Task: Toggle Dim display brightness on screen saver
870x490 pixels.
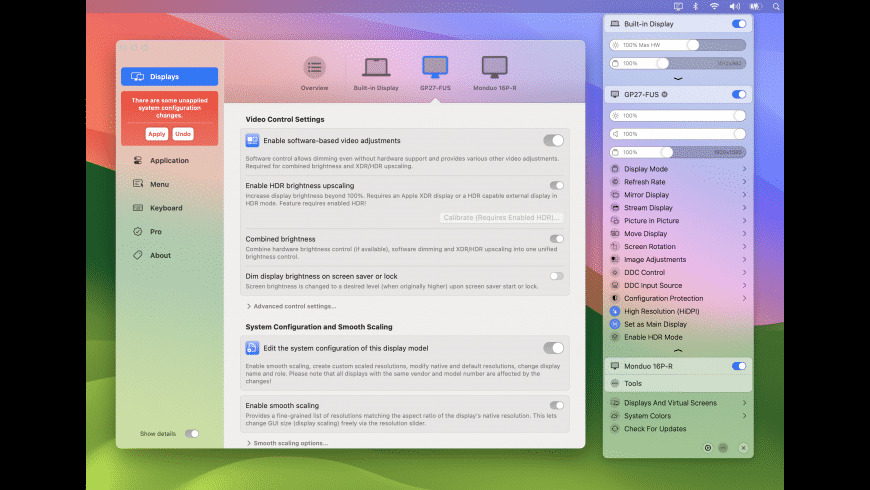Action: click(557, 276)
